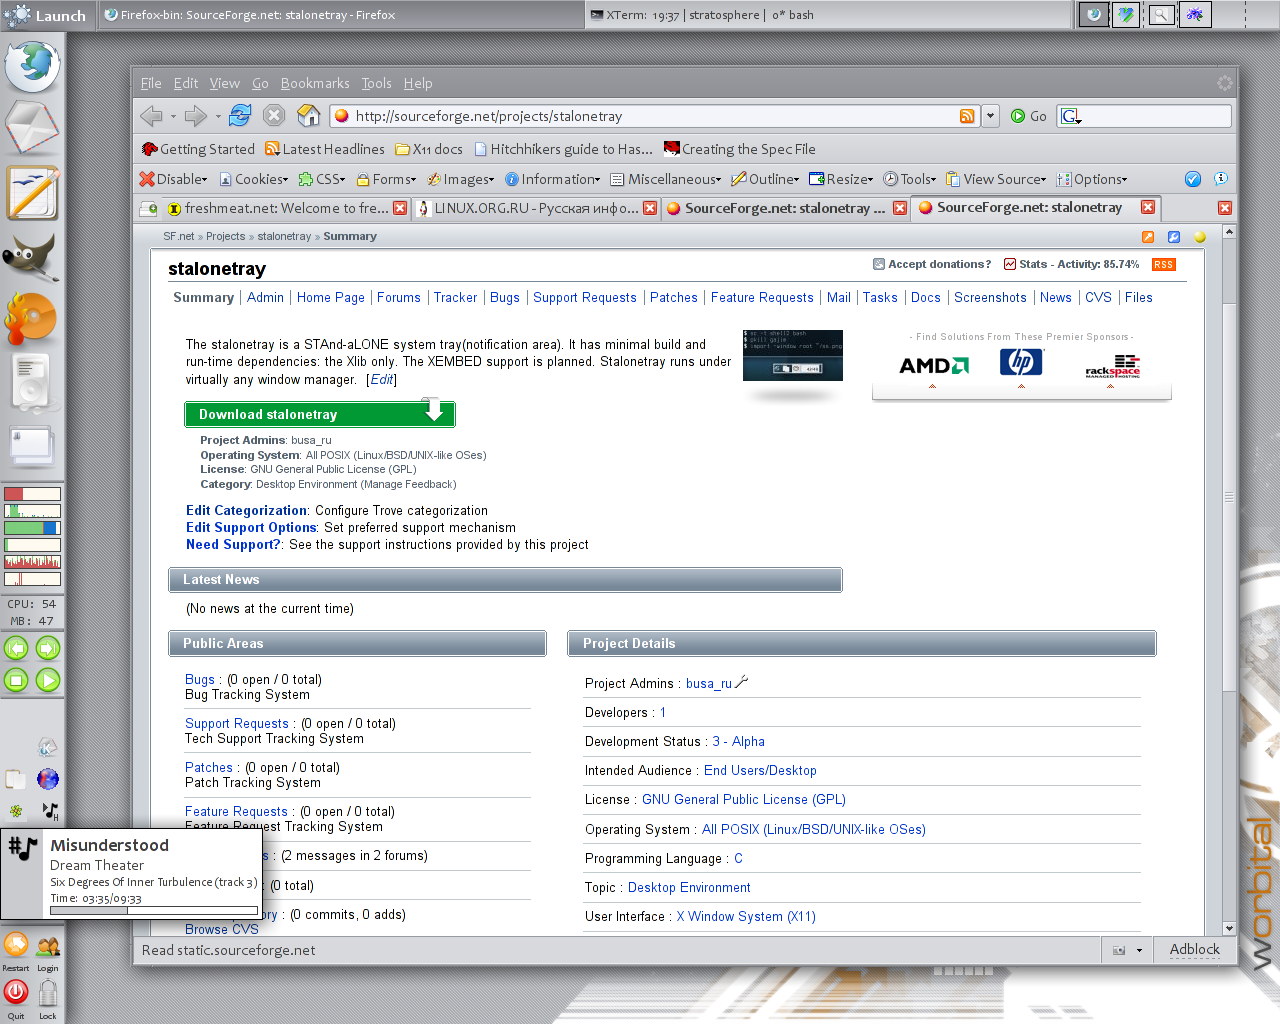The image size is (1280, 1024).
Task: Close the LINUX.ORG.RU tab
Action: click(x=650, y=208)
